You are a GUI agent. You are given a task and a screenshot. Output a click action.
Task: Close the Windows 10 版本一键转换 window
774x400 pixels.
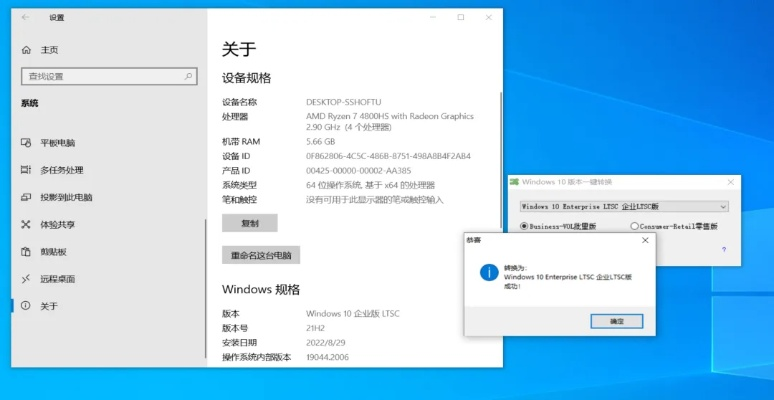pyautogui.click(x=731, y=182)
